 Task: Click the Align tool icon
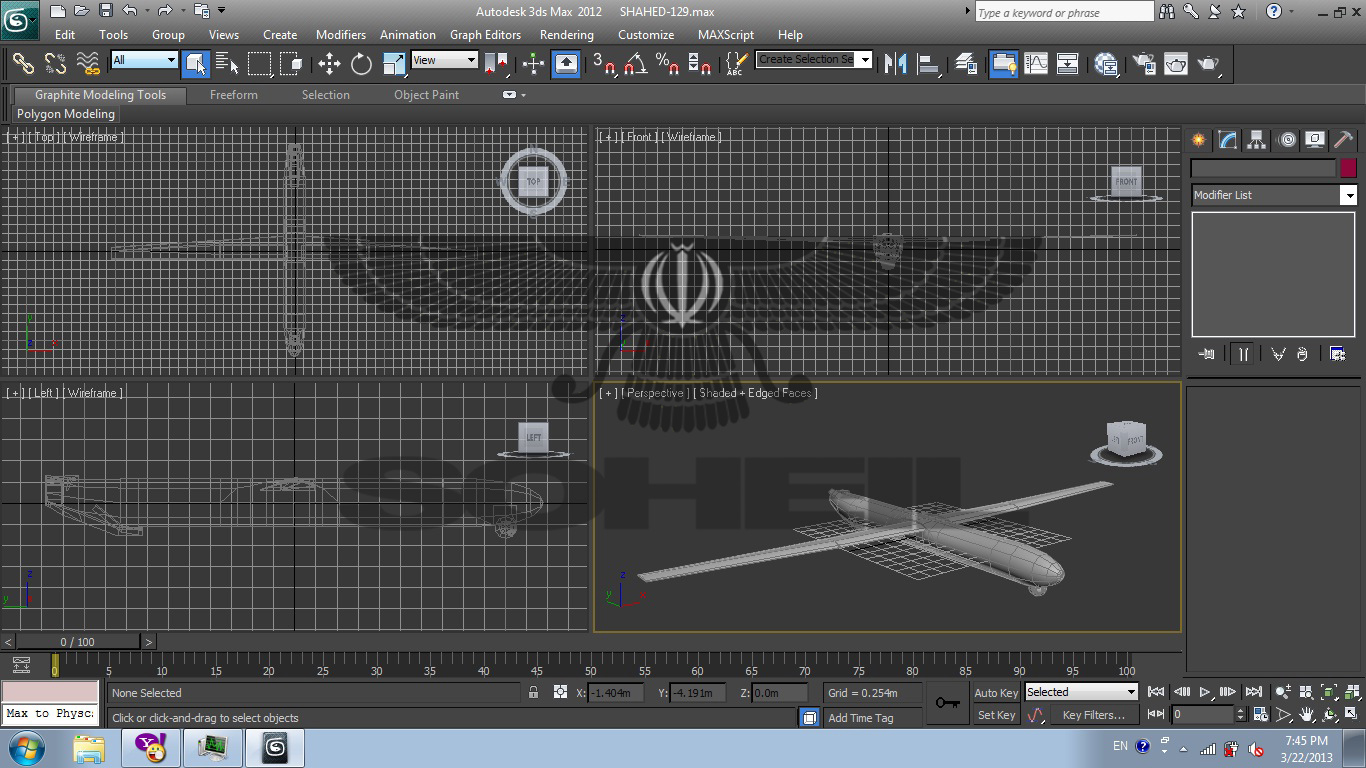[929, 64]
